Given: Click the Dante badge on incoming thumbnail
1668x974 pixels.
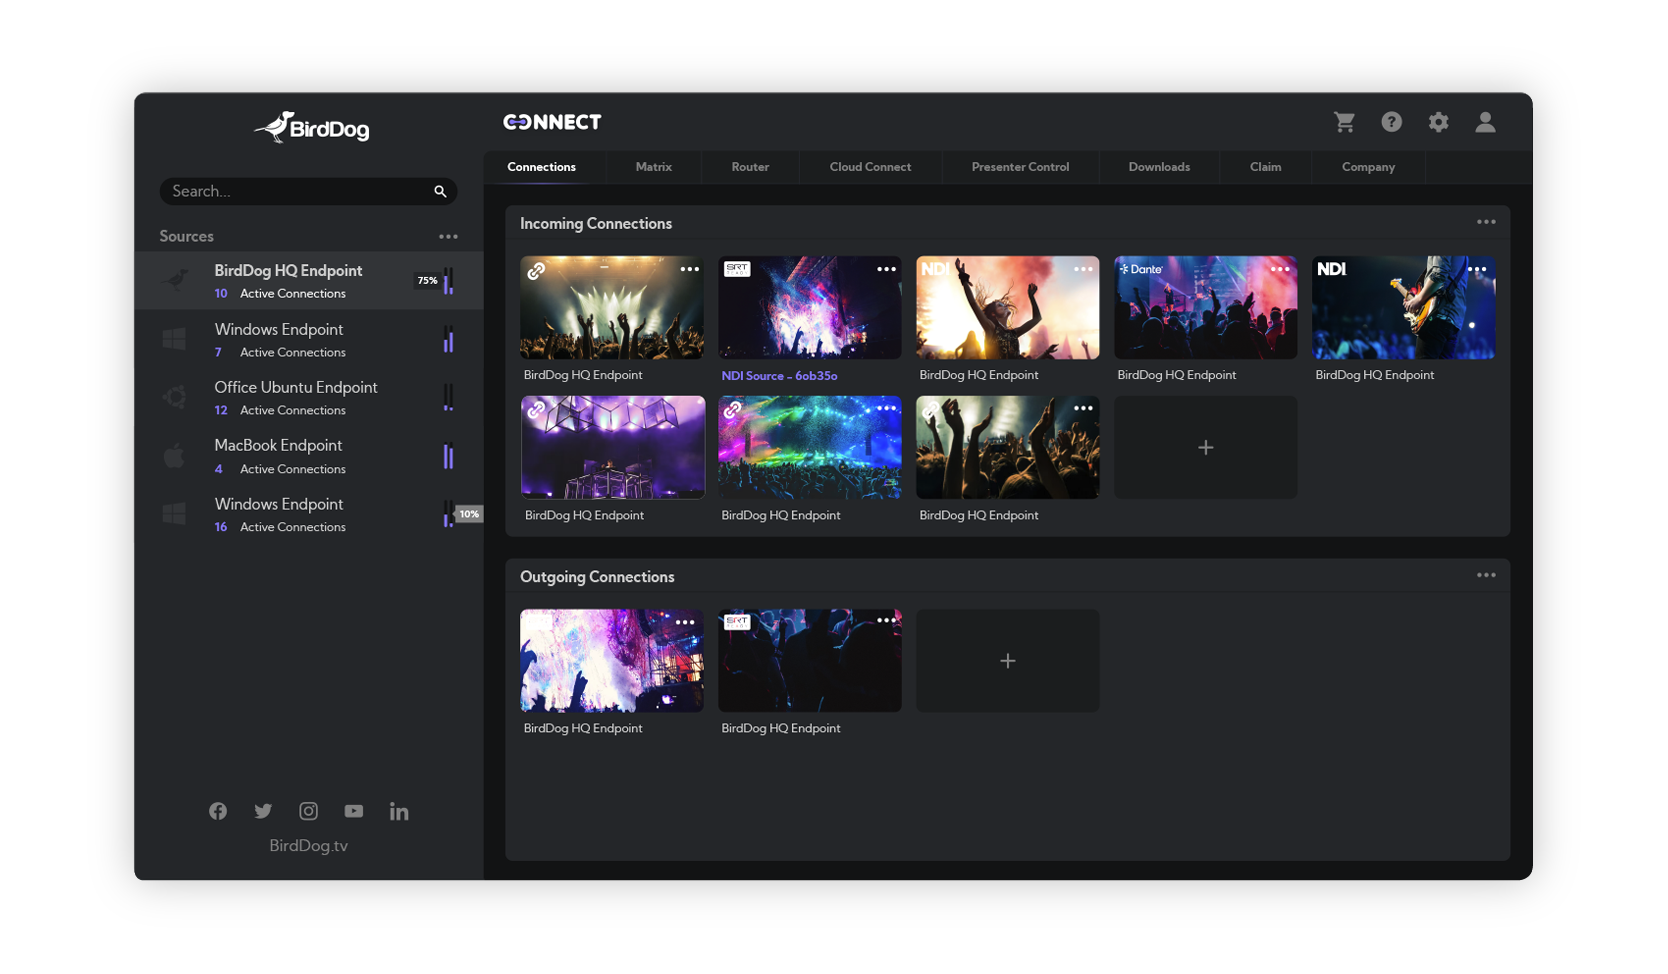Looking at the screenshot, I should (1141, 269).
